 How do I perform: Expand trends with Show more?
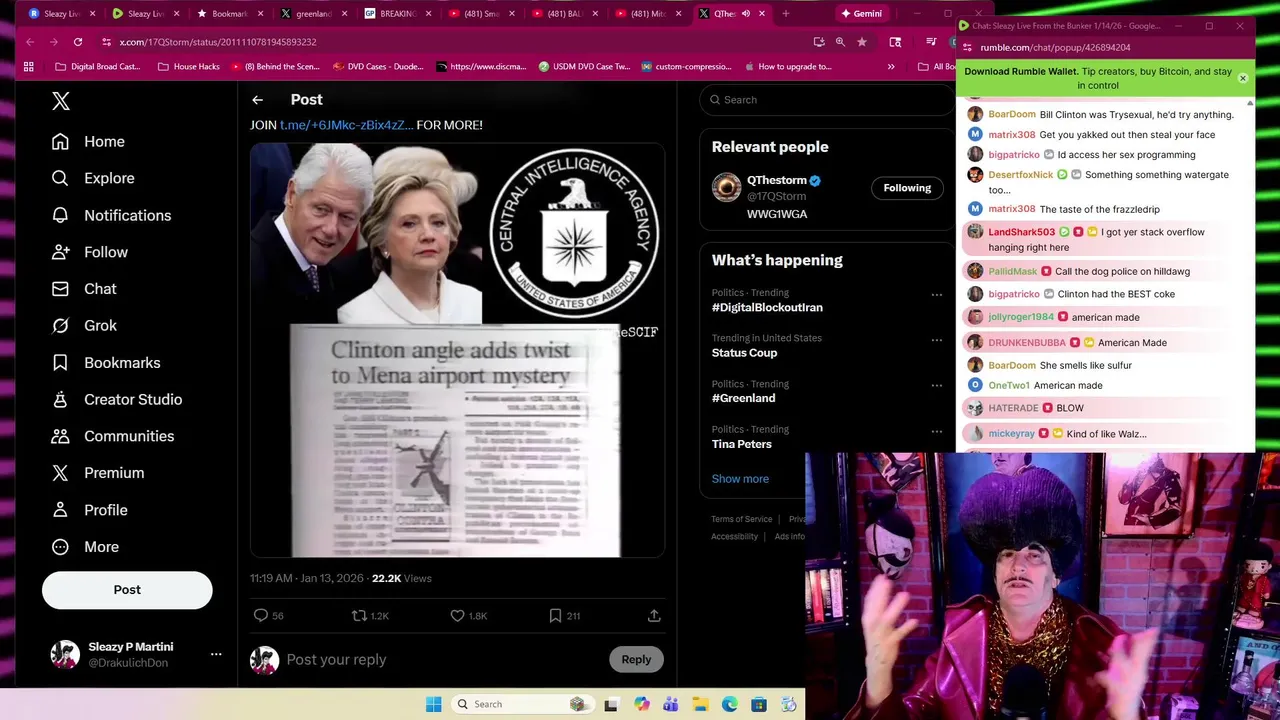(x=740, y=479)
